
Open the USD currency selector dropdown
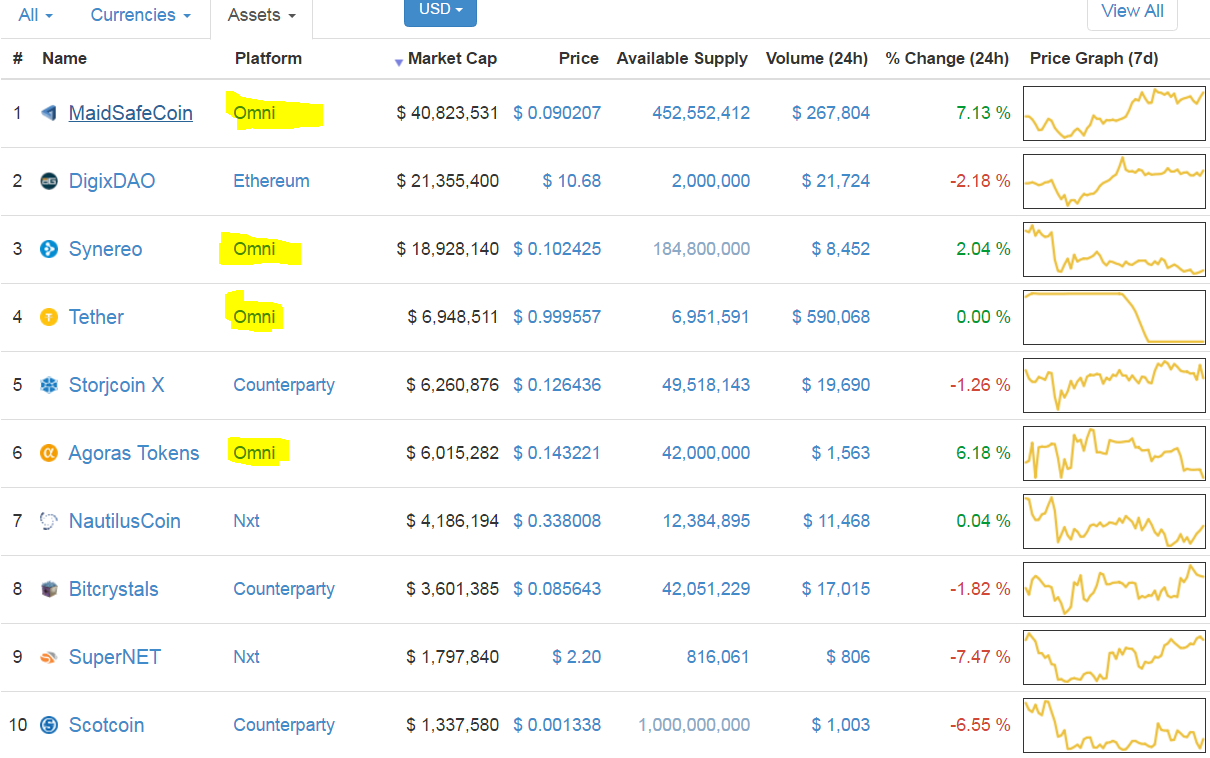(x=440, y=10)
